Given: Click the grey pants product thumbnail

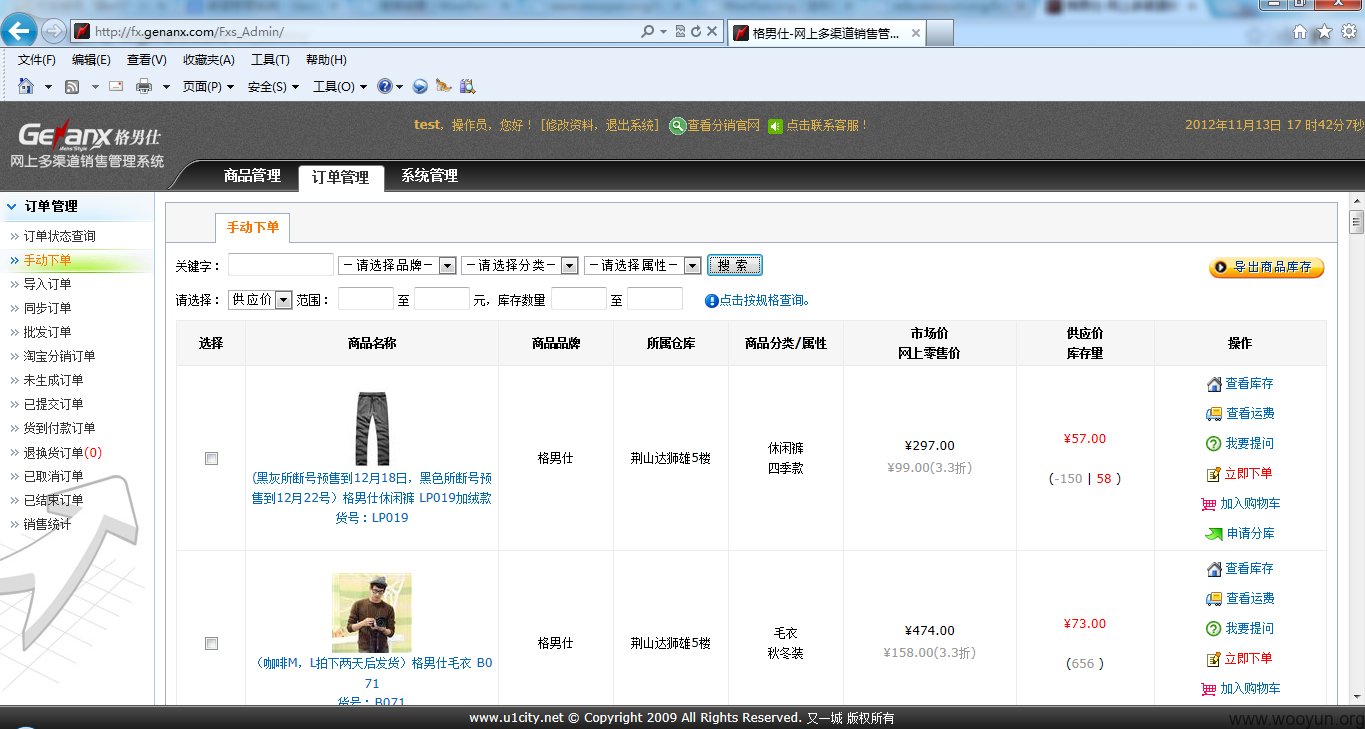Looking at the screenshot, I should pos(372,428).
